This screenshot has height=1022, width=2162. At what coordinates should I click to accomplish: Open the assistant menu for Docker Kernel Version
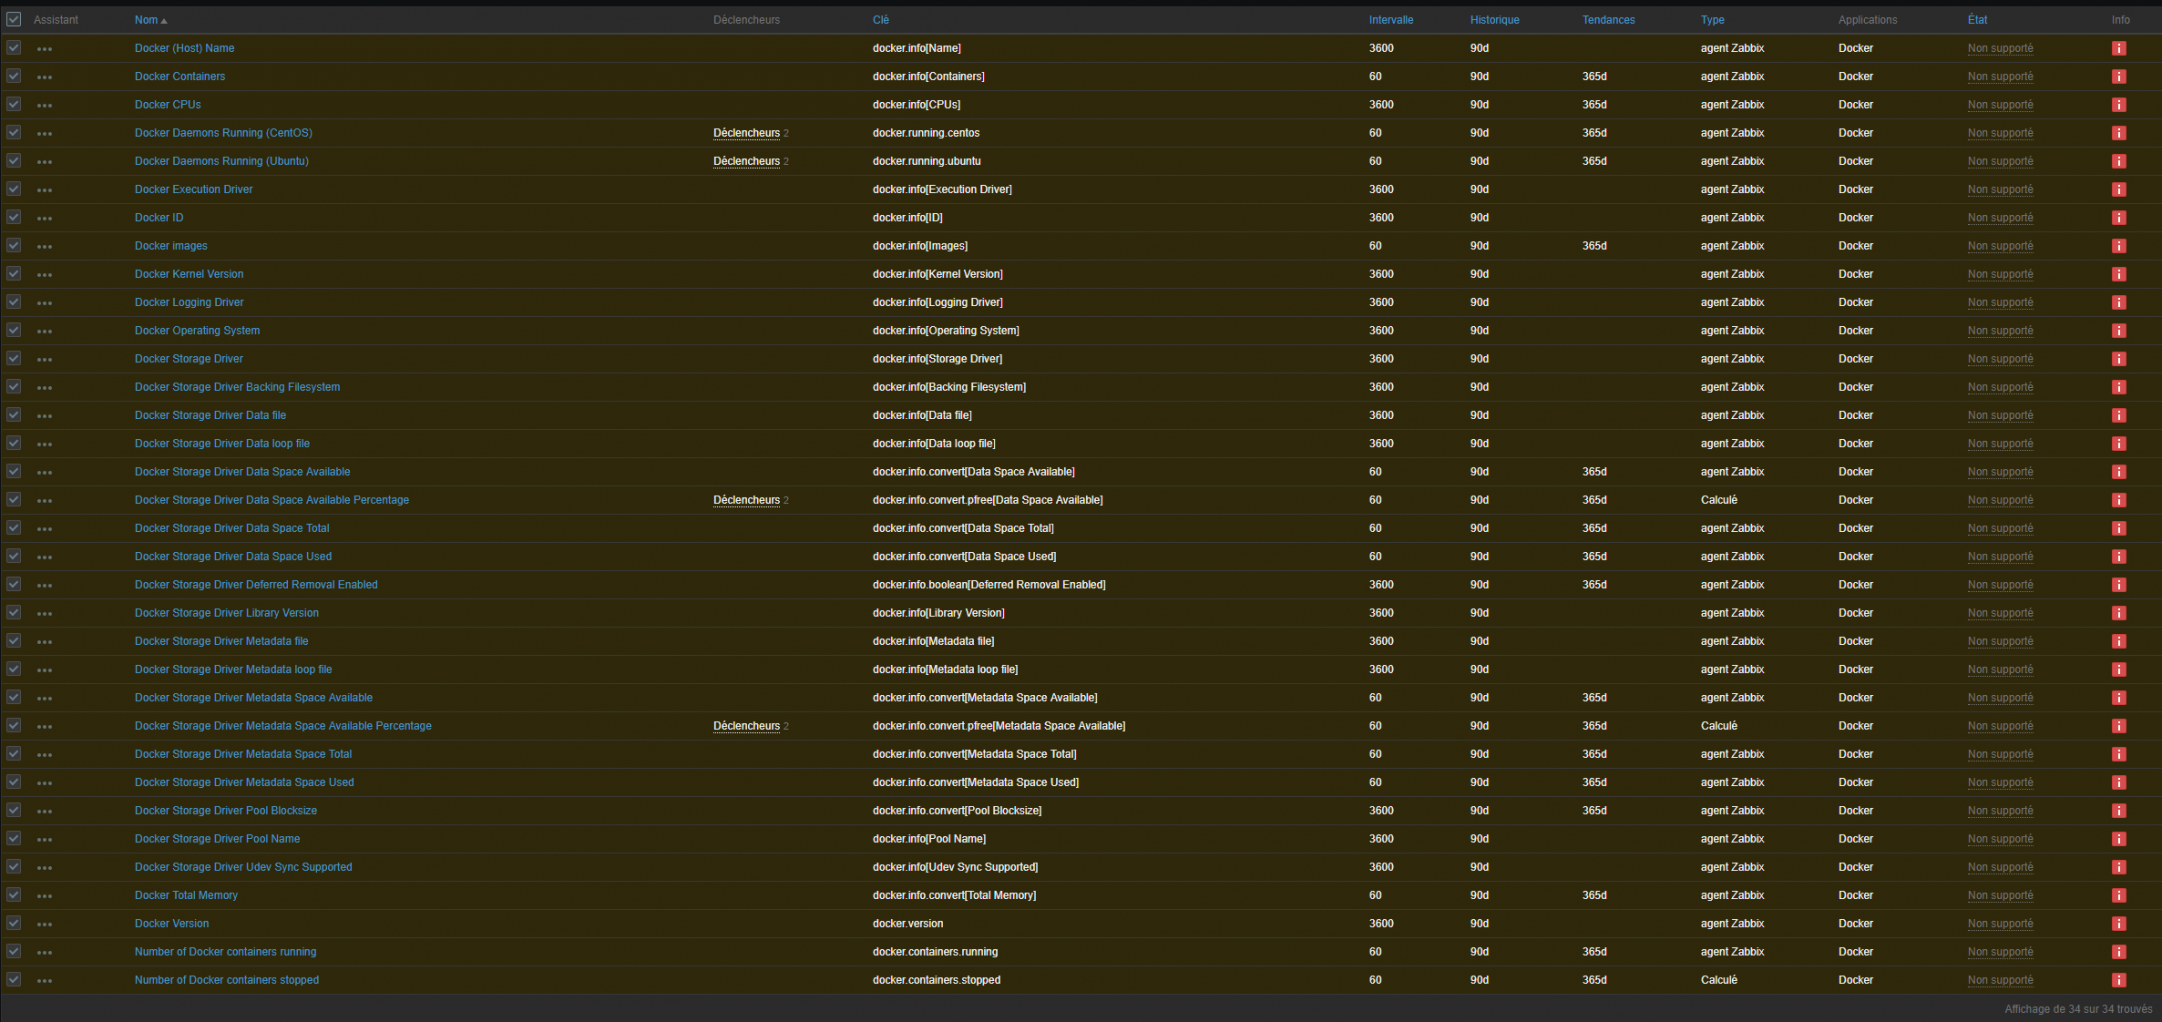[x=44, y=275]
